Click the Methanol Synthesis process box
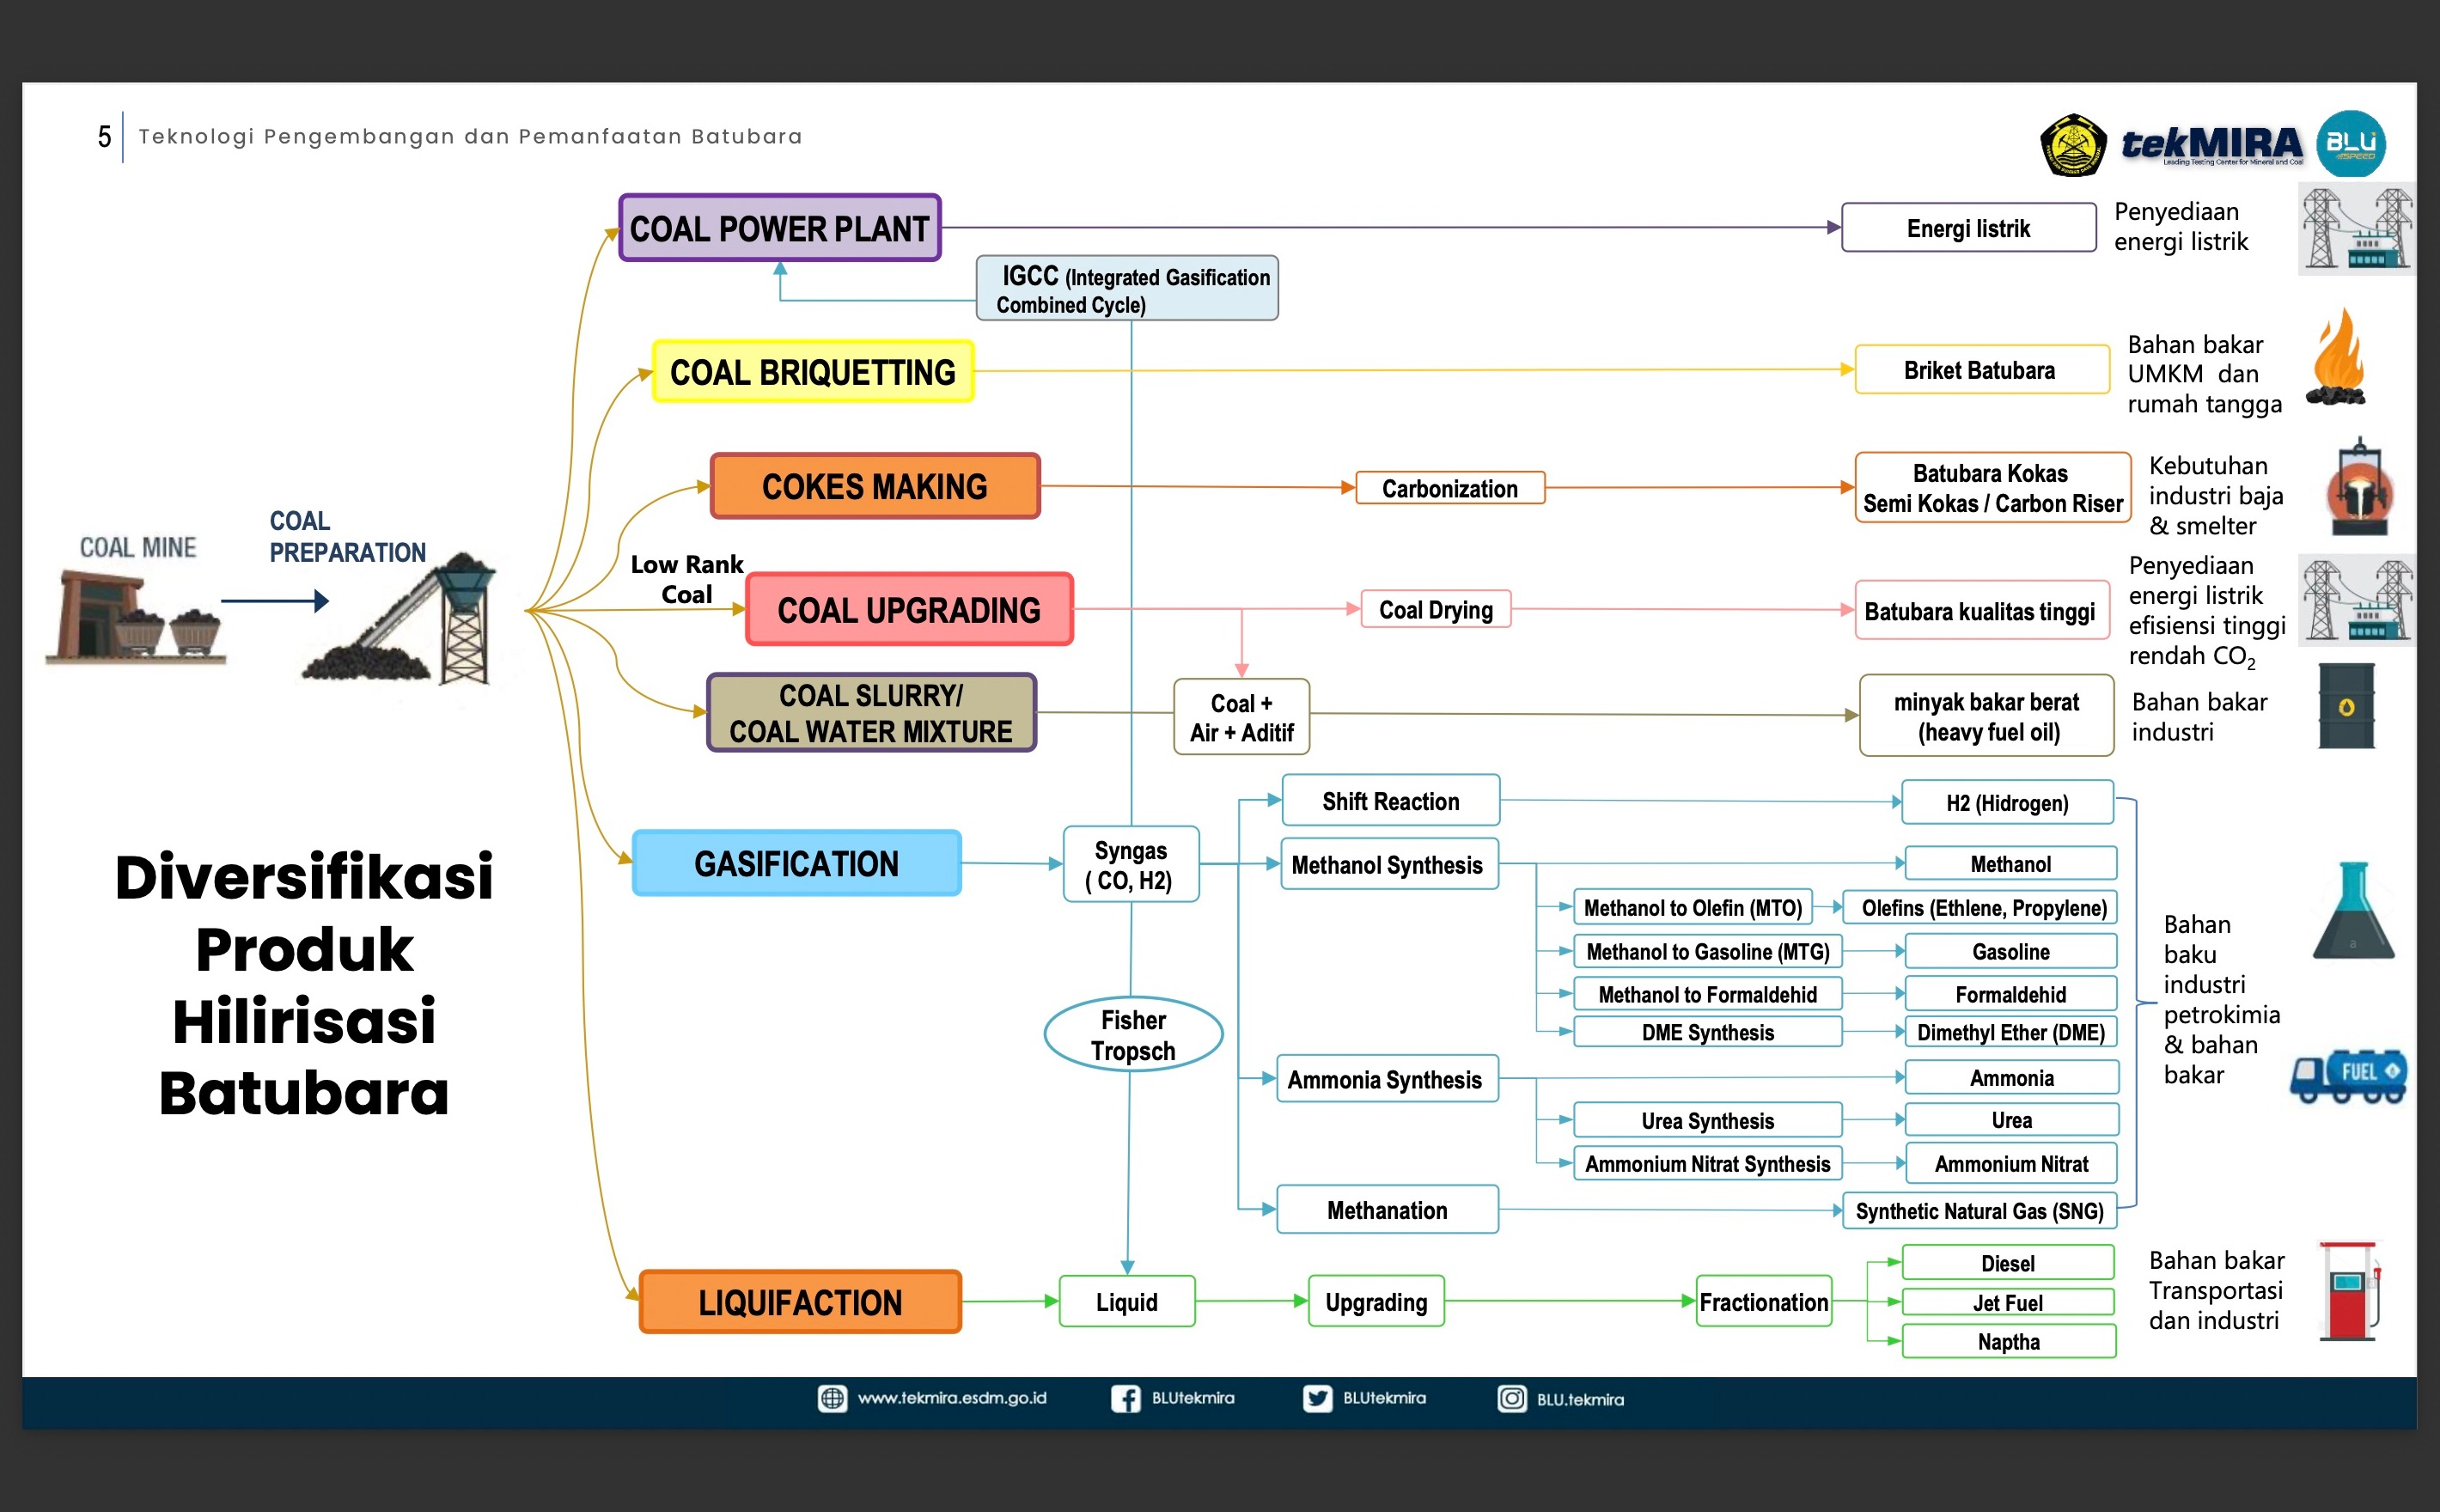The width and height of the screenshot is (2440, 1512). click(1388, 865)
